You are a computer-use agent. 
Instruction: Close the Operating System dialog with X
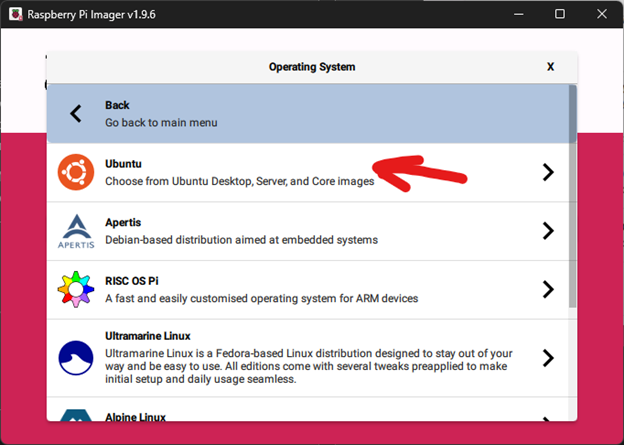pos(550,66)
